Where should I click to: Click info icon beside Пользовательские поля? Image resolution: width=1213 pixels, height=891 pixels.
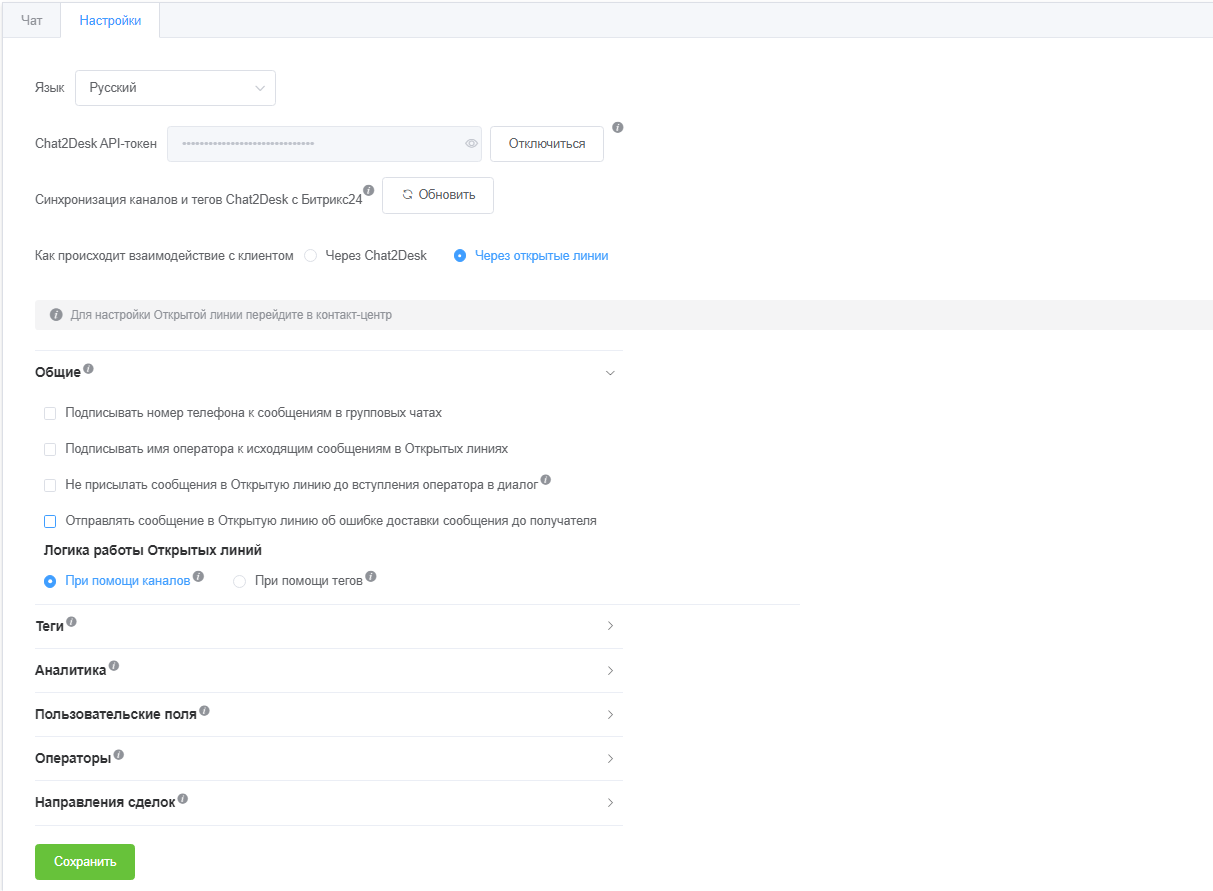pos(204,710)
